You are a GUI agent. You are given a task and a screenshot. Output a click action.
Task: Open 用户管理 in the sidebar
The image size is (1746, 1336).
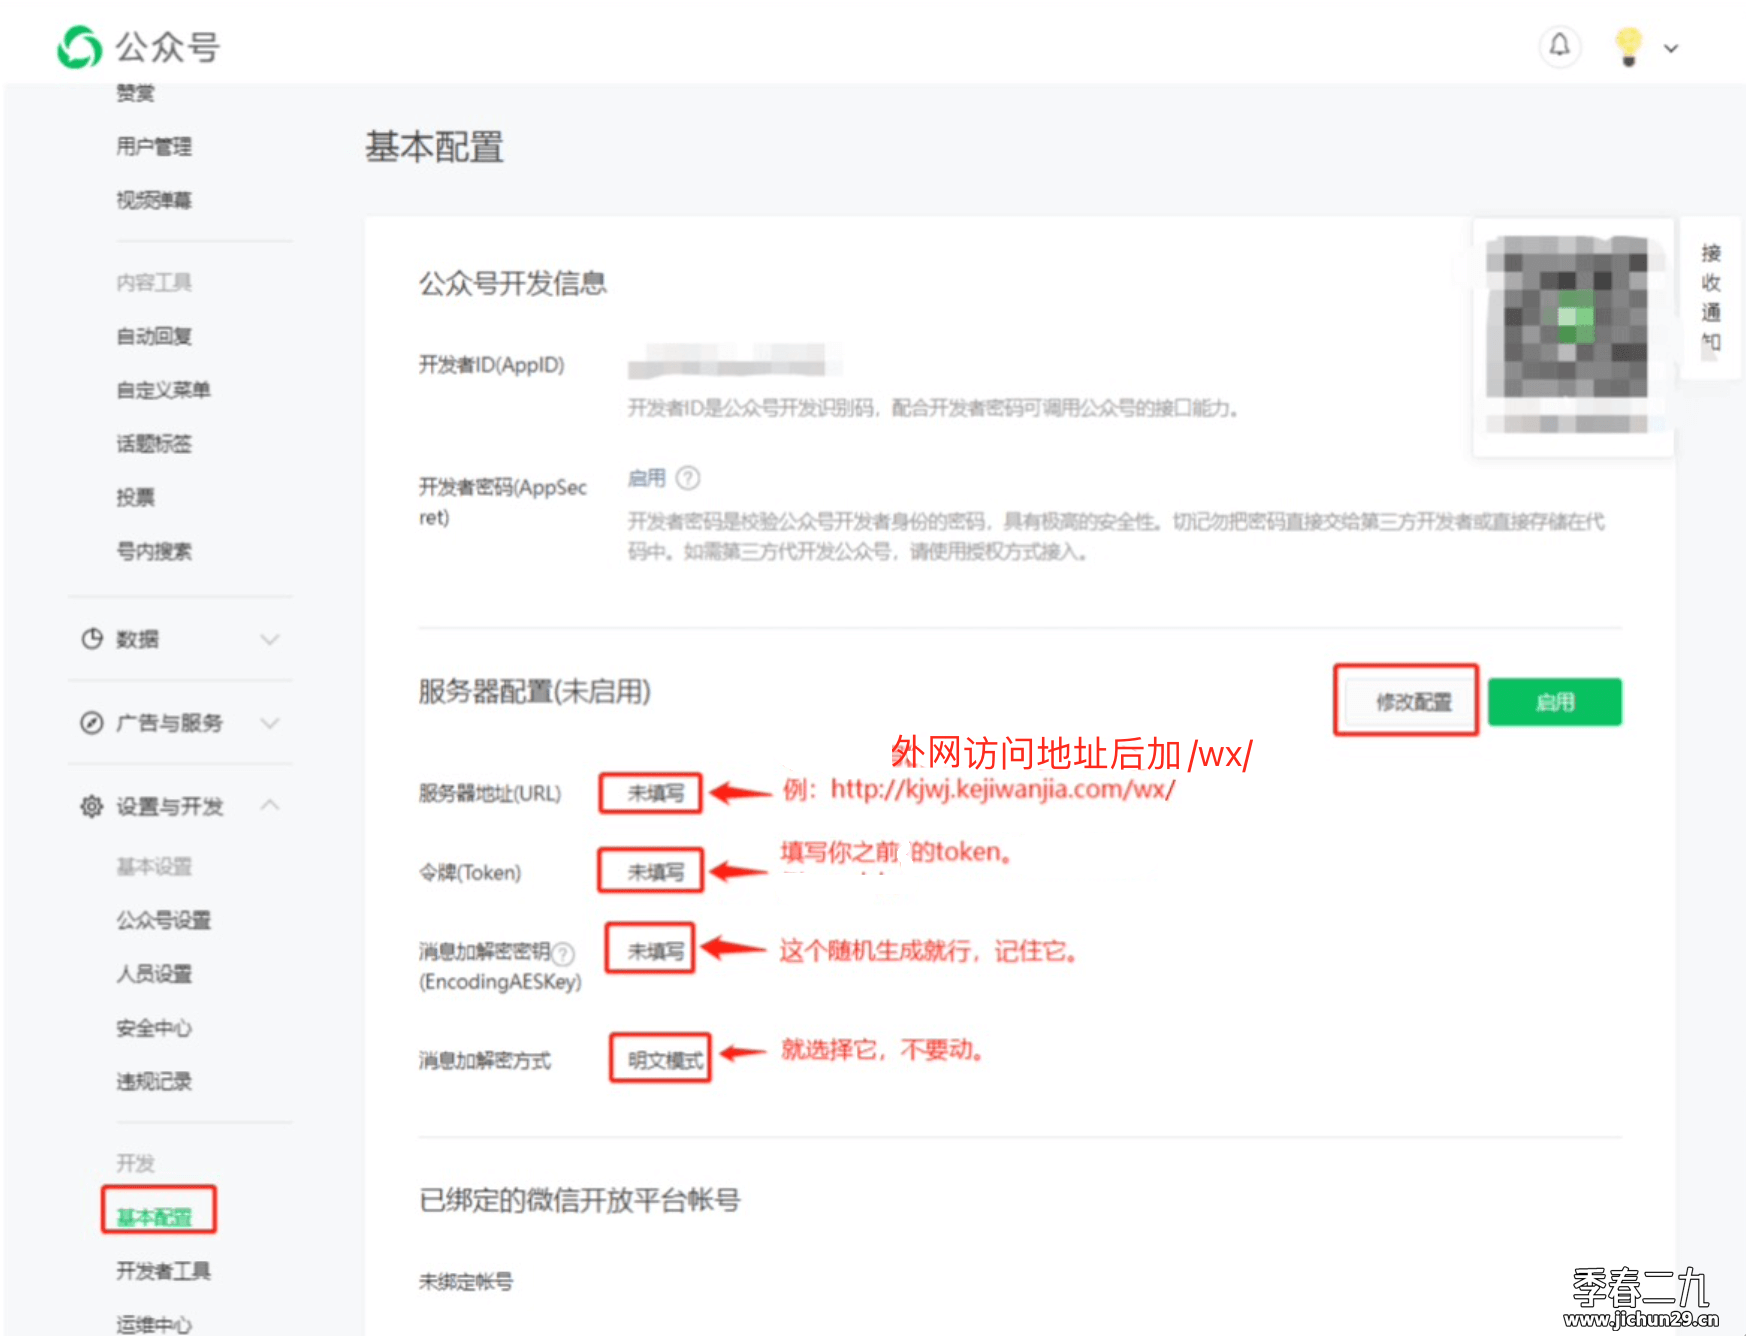154,146
